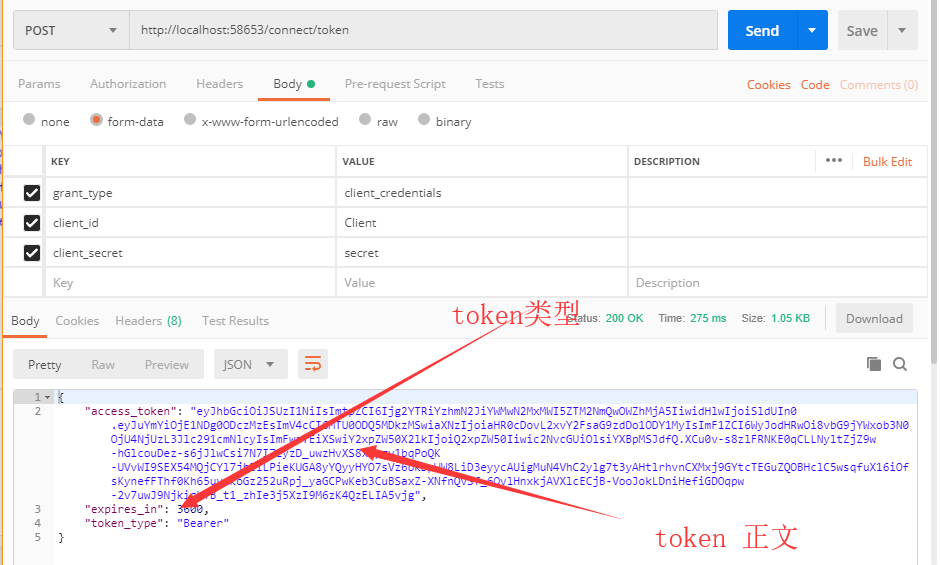940x565 pixels.
Task: Select the raw body type
Action: tap(364, 119)
